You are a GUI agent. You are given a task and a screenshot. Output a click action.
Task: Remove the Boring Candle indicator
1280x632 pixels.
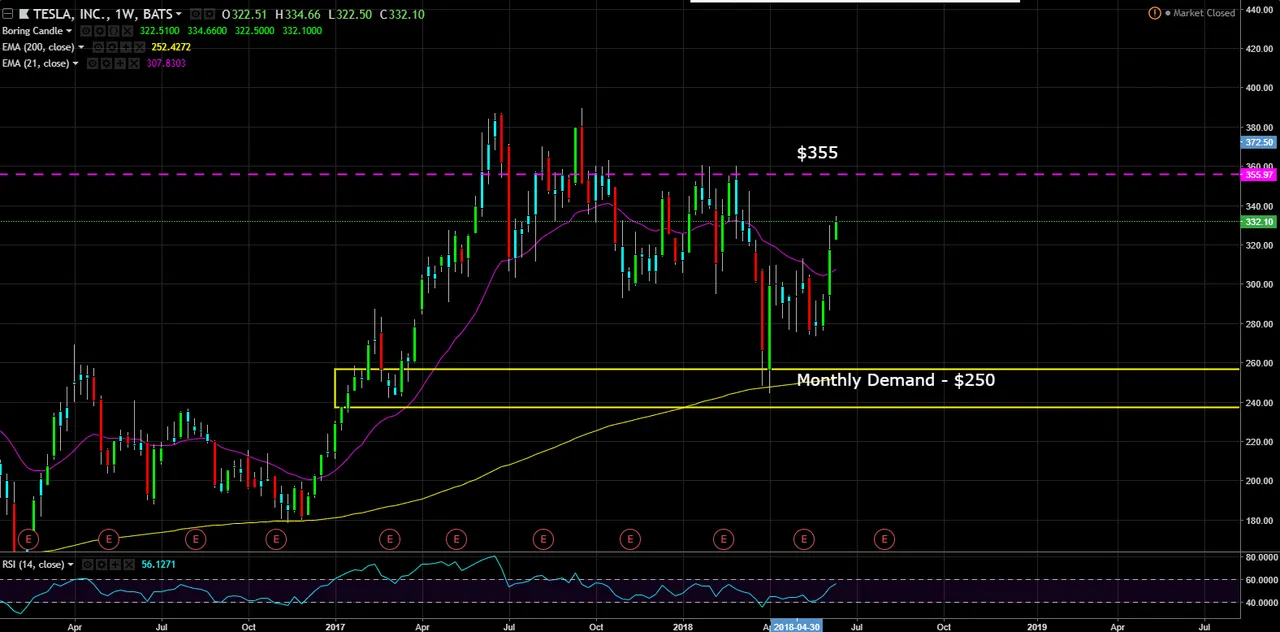click(127, 31)
